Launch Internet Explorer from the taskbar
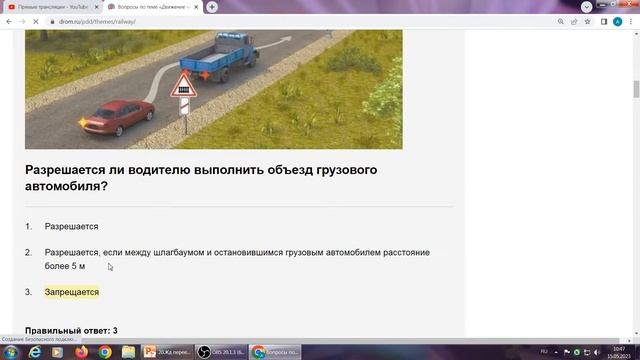 point(35,352)
